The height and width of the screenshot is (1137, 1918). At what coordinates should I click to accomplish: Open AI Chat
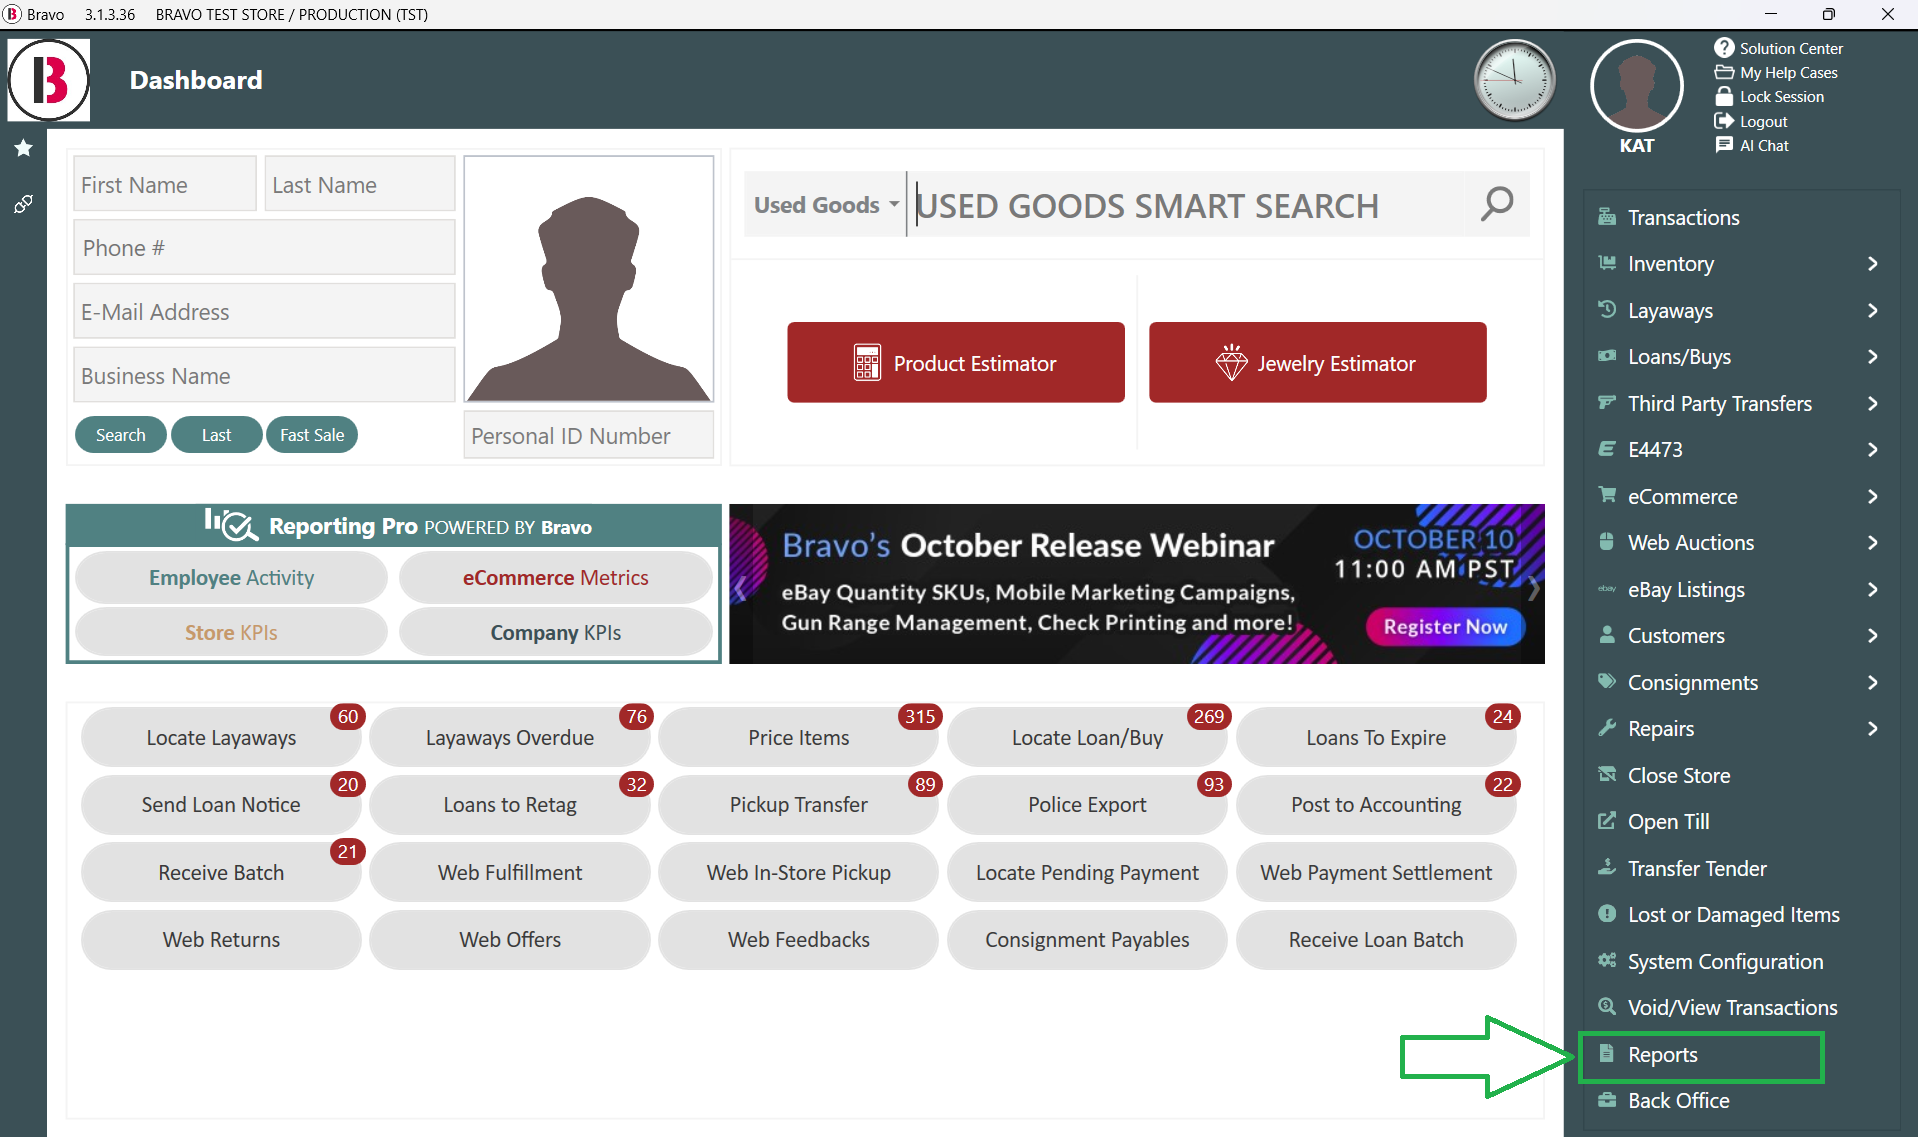(x=1752, y=145)
